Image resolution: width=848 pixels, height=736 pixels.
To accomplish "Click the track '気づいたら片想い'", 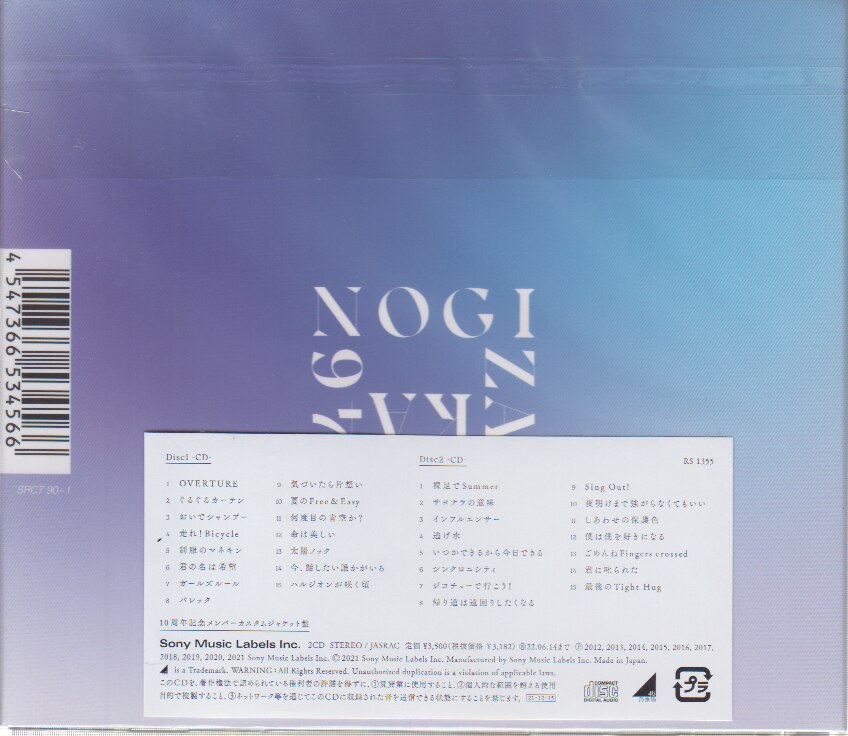I will pyautogui.click(x=327, y=485).
